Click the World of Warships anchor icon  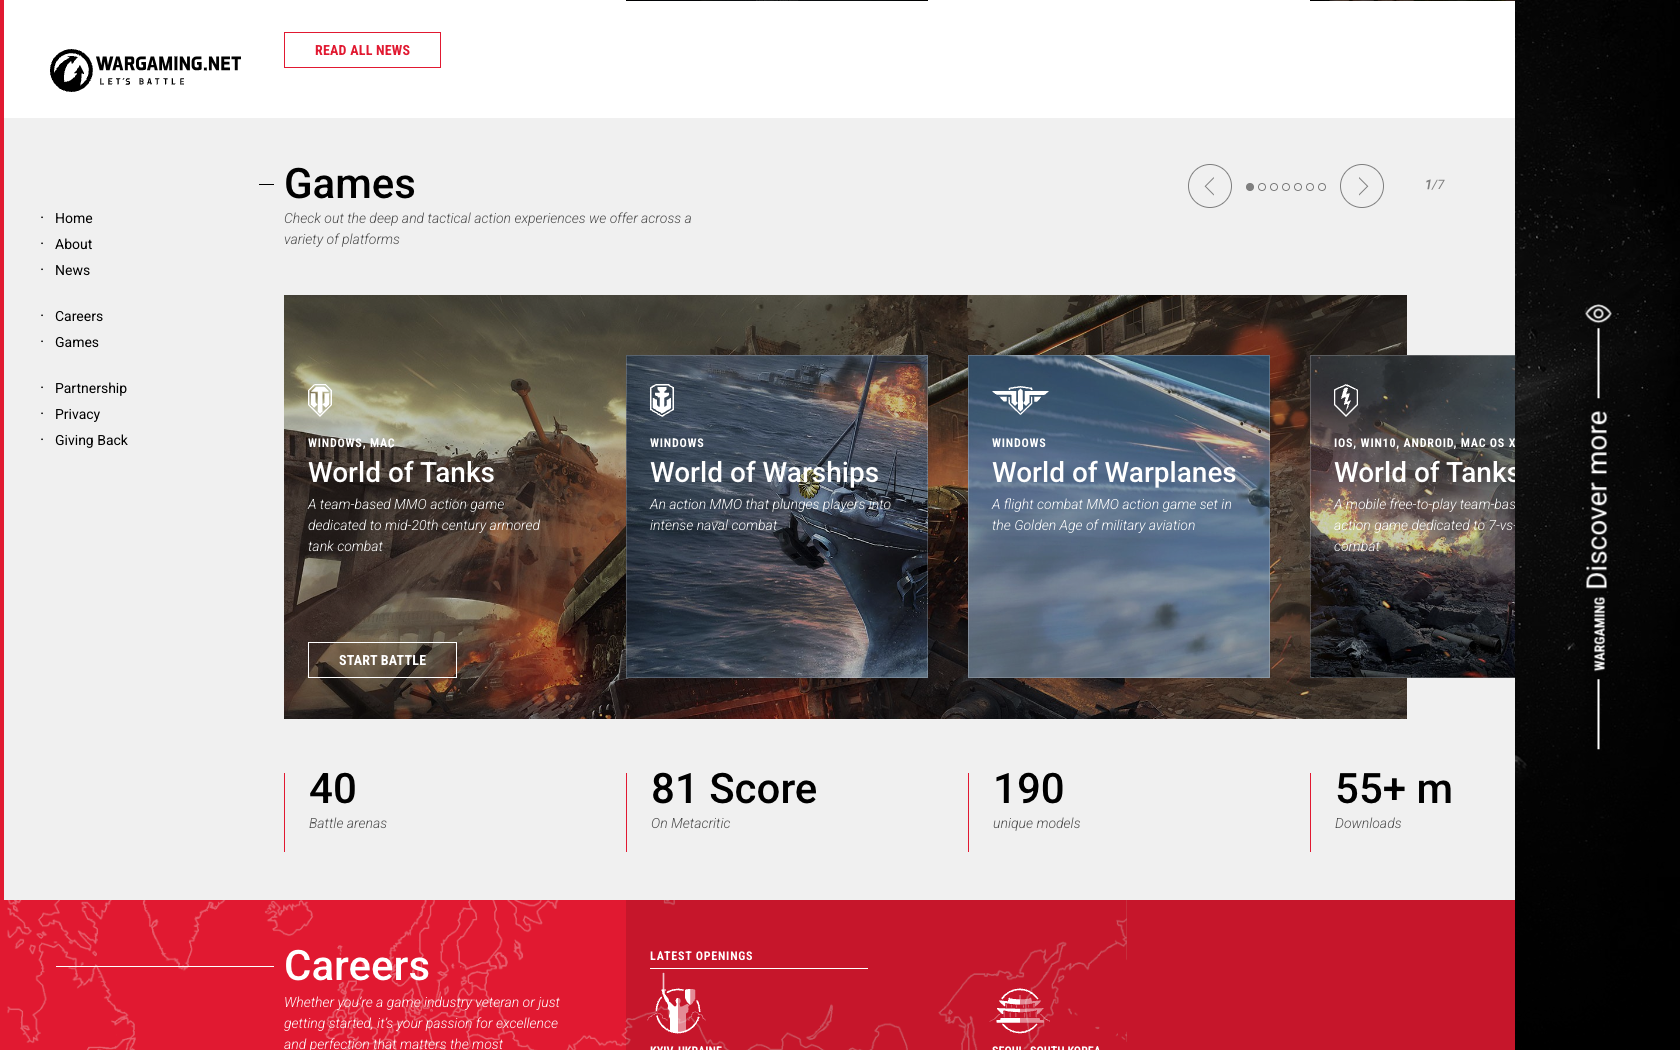[x=663, y=400]
